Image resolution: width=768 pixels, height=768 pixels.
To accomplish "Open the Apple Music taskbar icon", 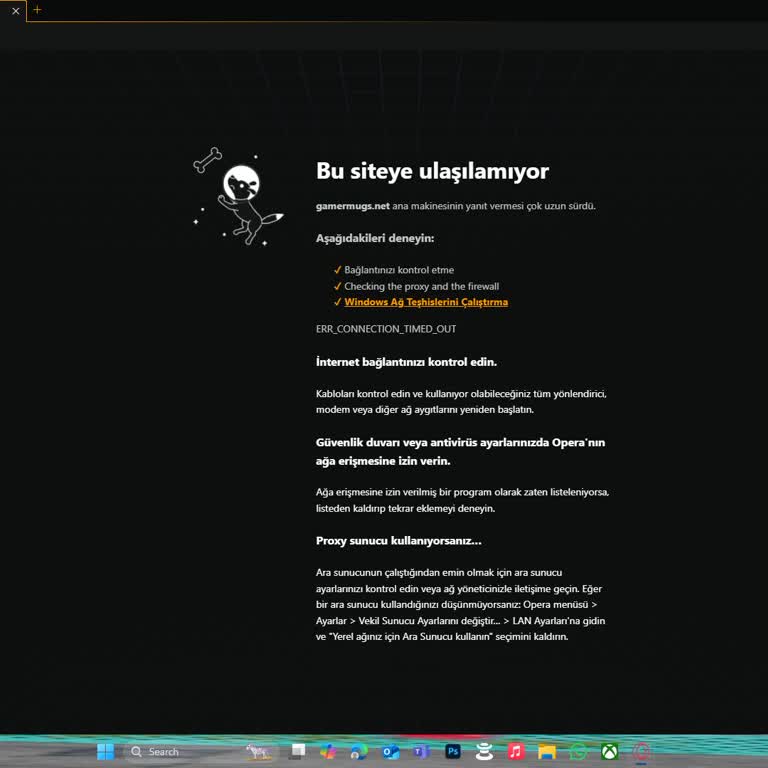I will [515, 751].
